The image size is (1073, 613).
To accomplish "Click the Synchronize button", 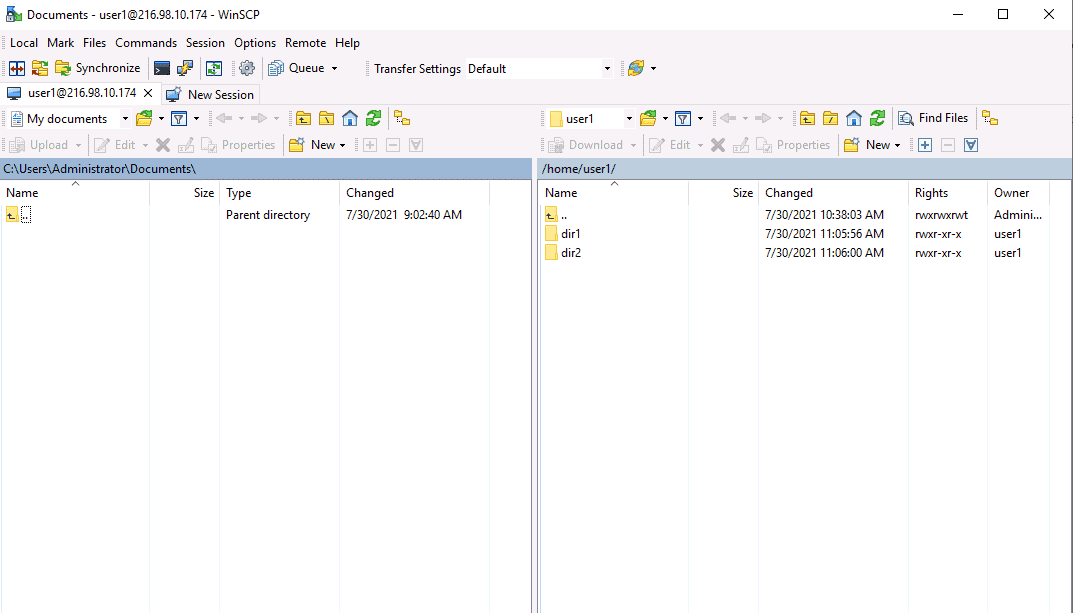I will 98,68.
